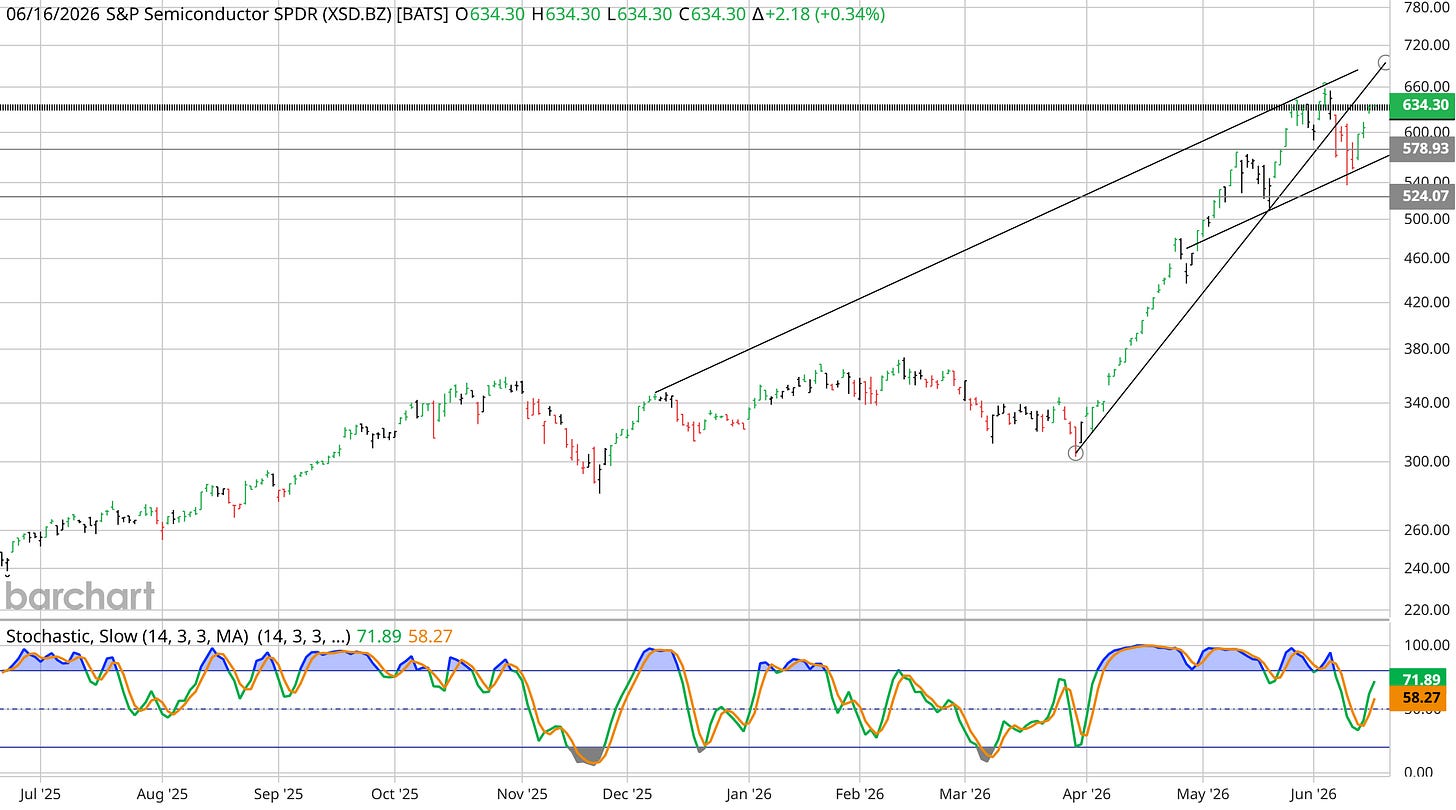1456x810 pixels.
Task: Click the 100.00 stochastic axis label
Action: pyautogui.click(x=1428, y=645)
